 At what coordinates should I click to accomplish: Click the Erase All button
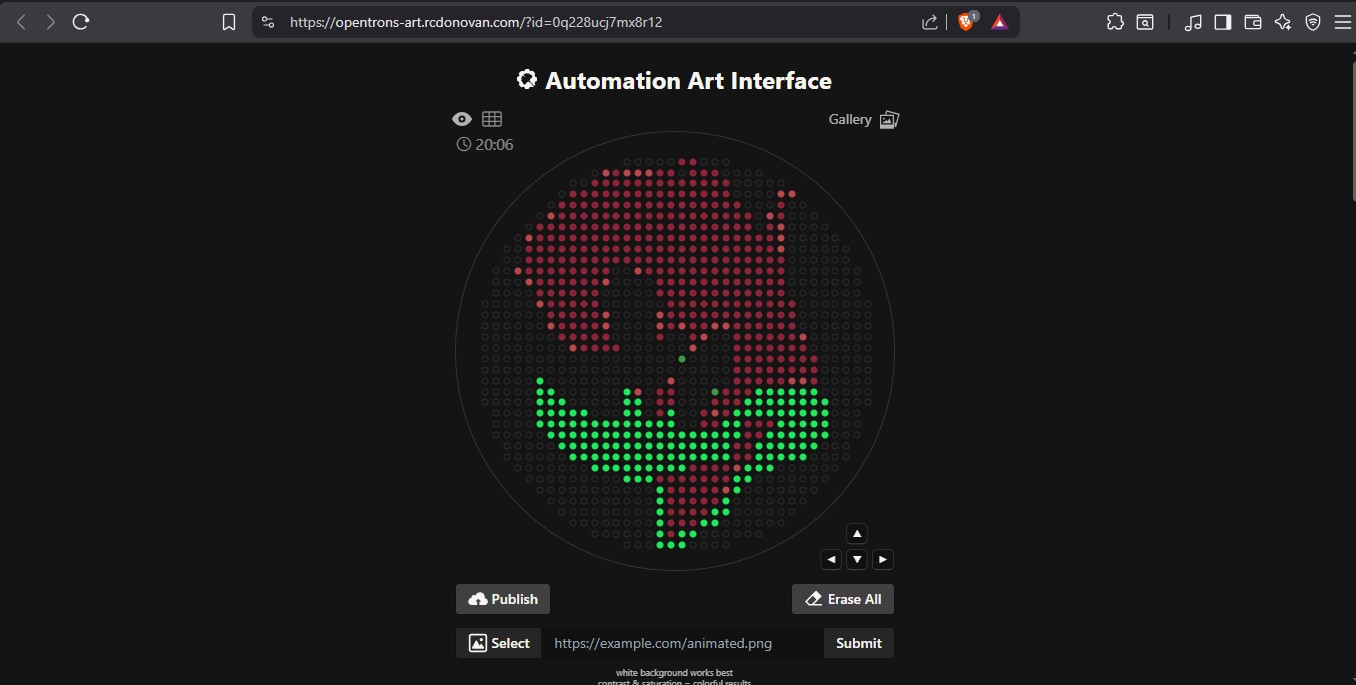click(x=843, y=599)
